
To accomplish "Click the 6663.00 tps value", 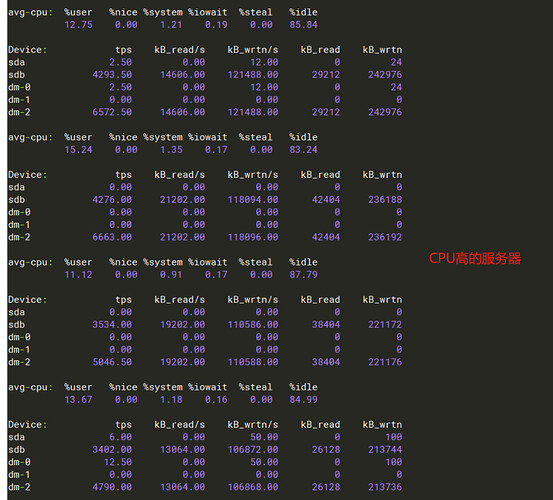I will tap(112, 237).
